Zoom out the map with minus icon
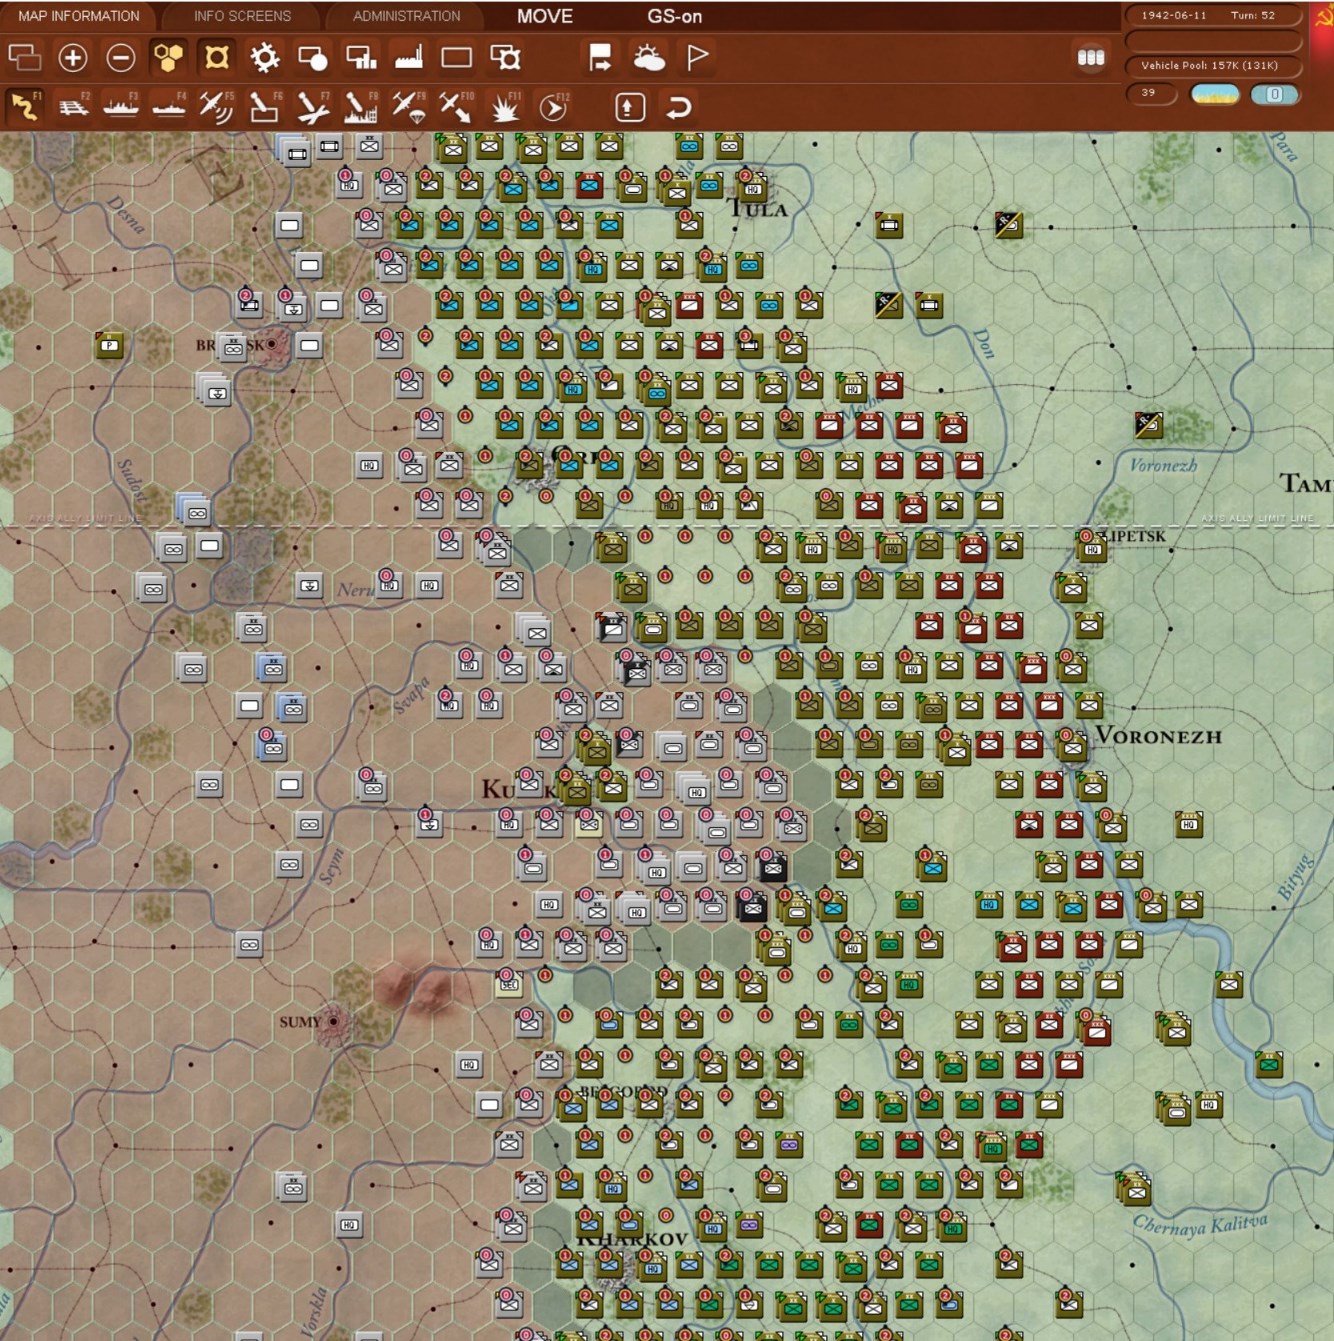Image resolution: width=1334 pixels, height=1341 pixels. click(121, 58)
